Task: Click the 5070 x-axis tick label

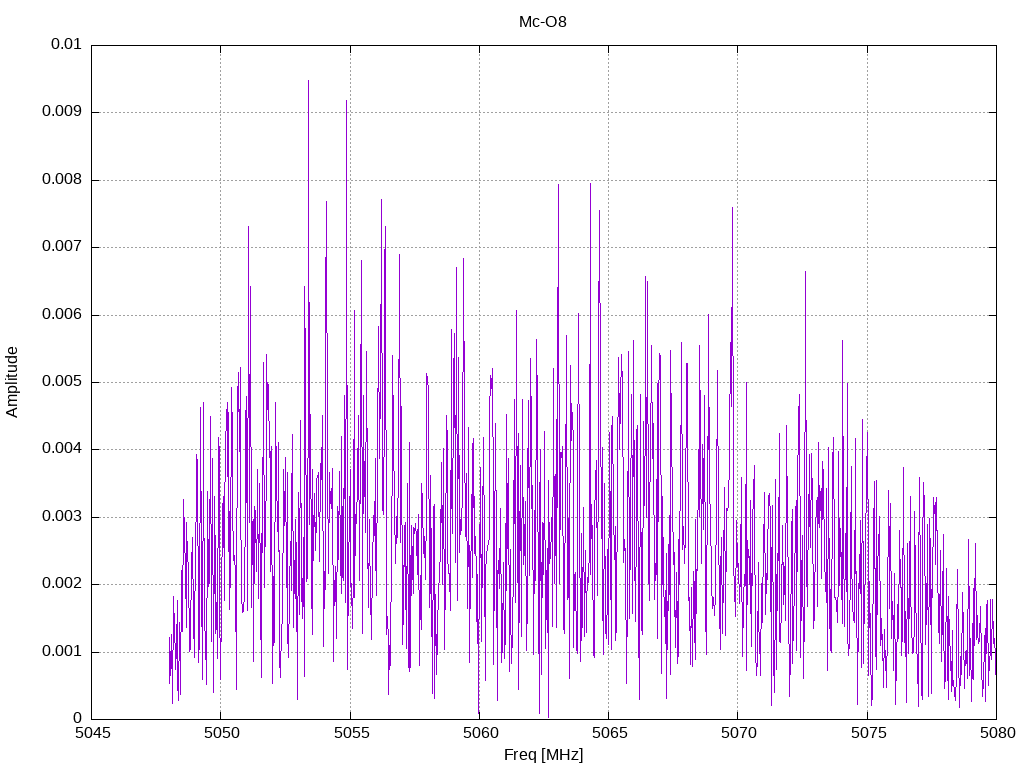Action: click(739, 733)
